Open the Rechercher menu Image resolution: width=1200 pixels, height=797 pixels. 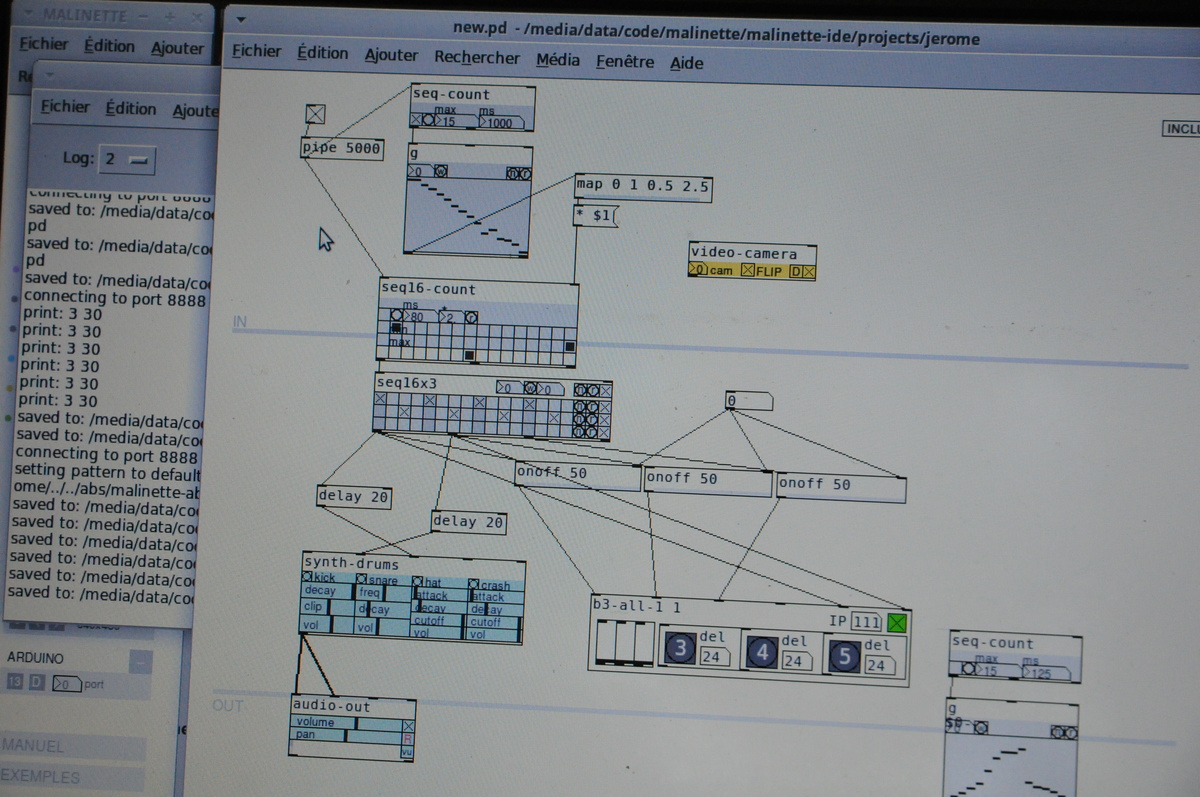point(477,57)
